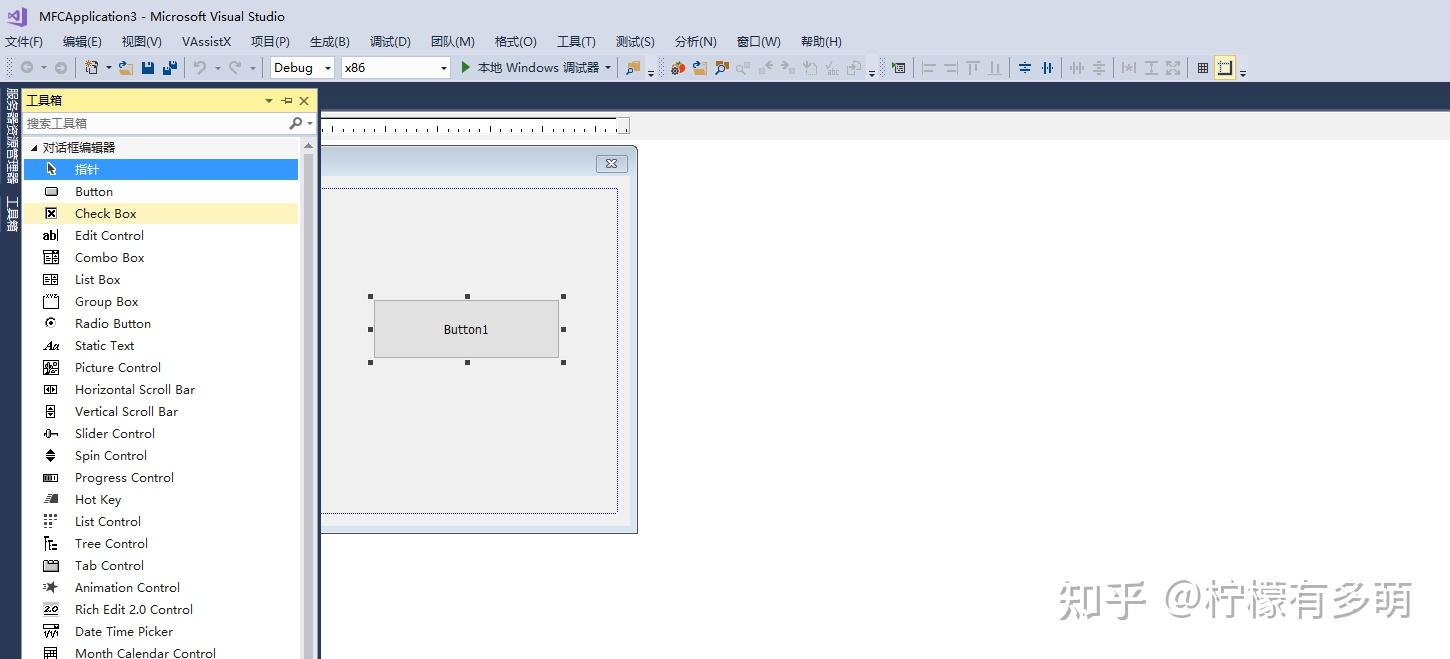
Task: Click the Save All toolbar icon
Action: point(169,67)
